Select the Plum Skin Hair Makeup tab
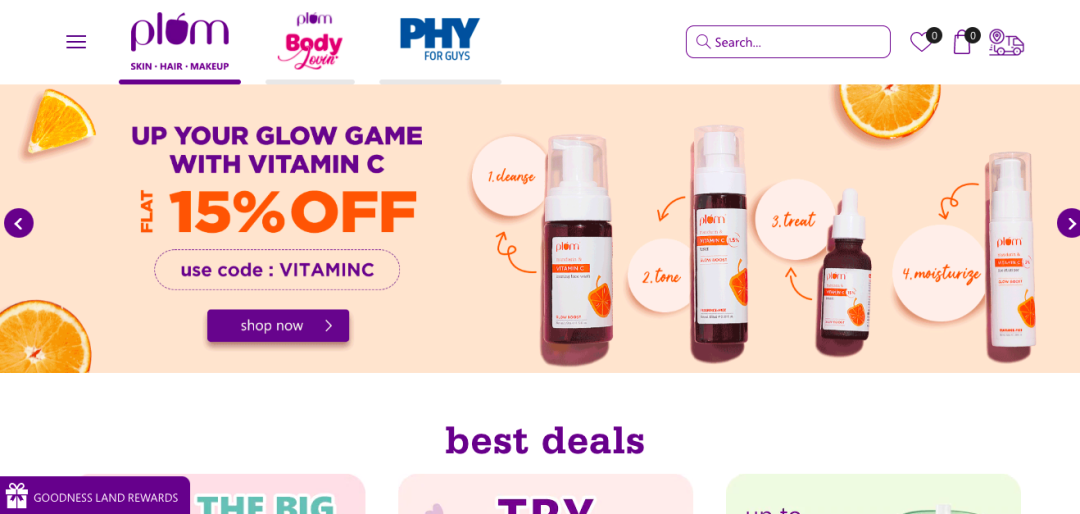The width and height of the screenshot is (1080, 514). click(180, 44)
